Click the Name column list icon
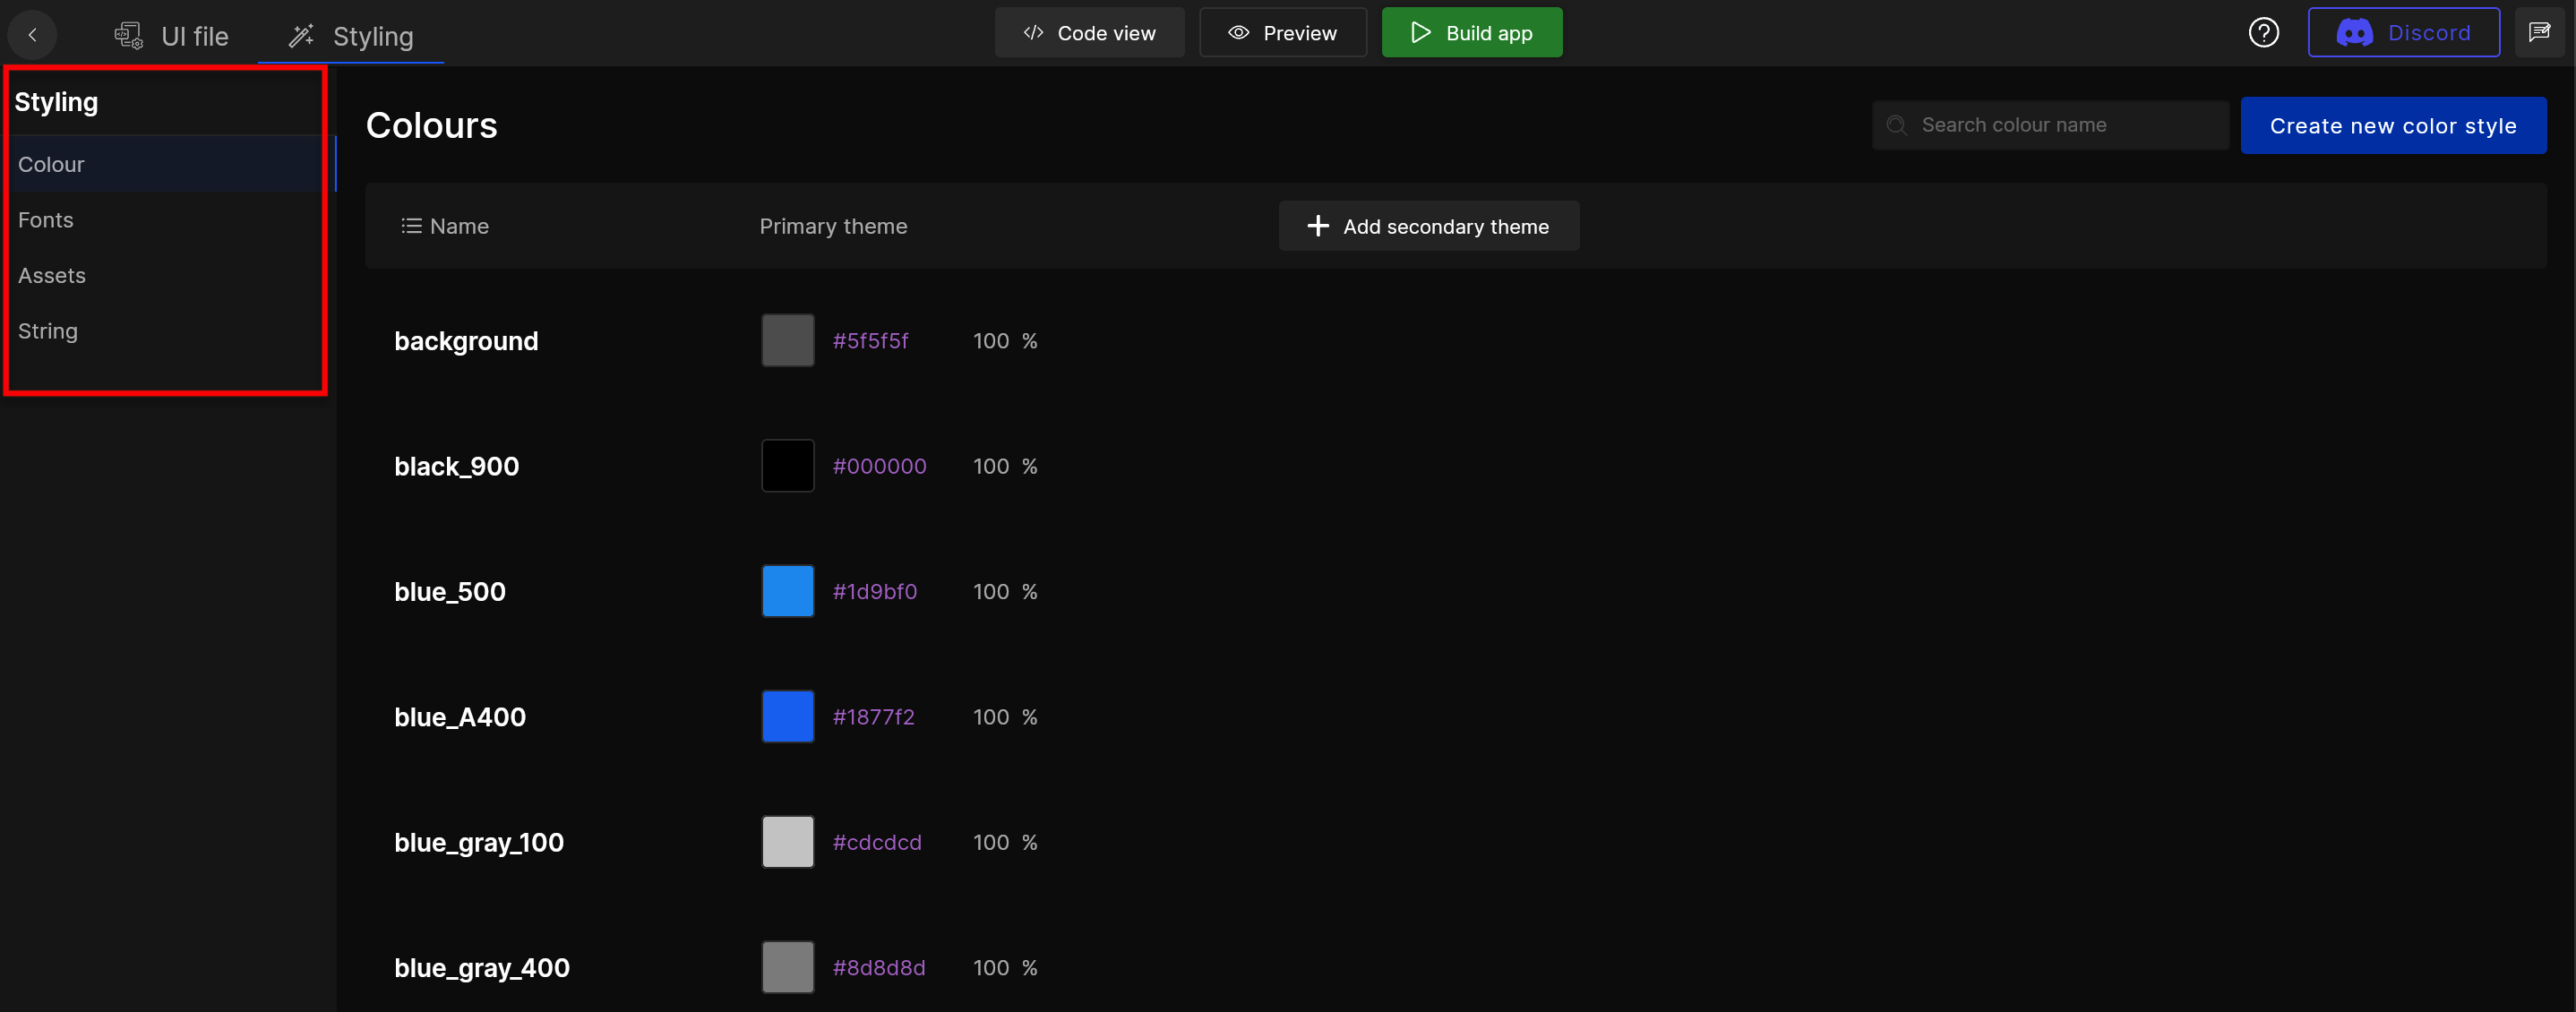2576x1012 pixels. pyautogui.click(x=411, y=226)
